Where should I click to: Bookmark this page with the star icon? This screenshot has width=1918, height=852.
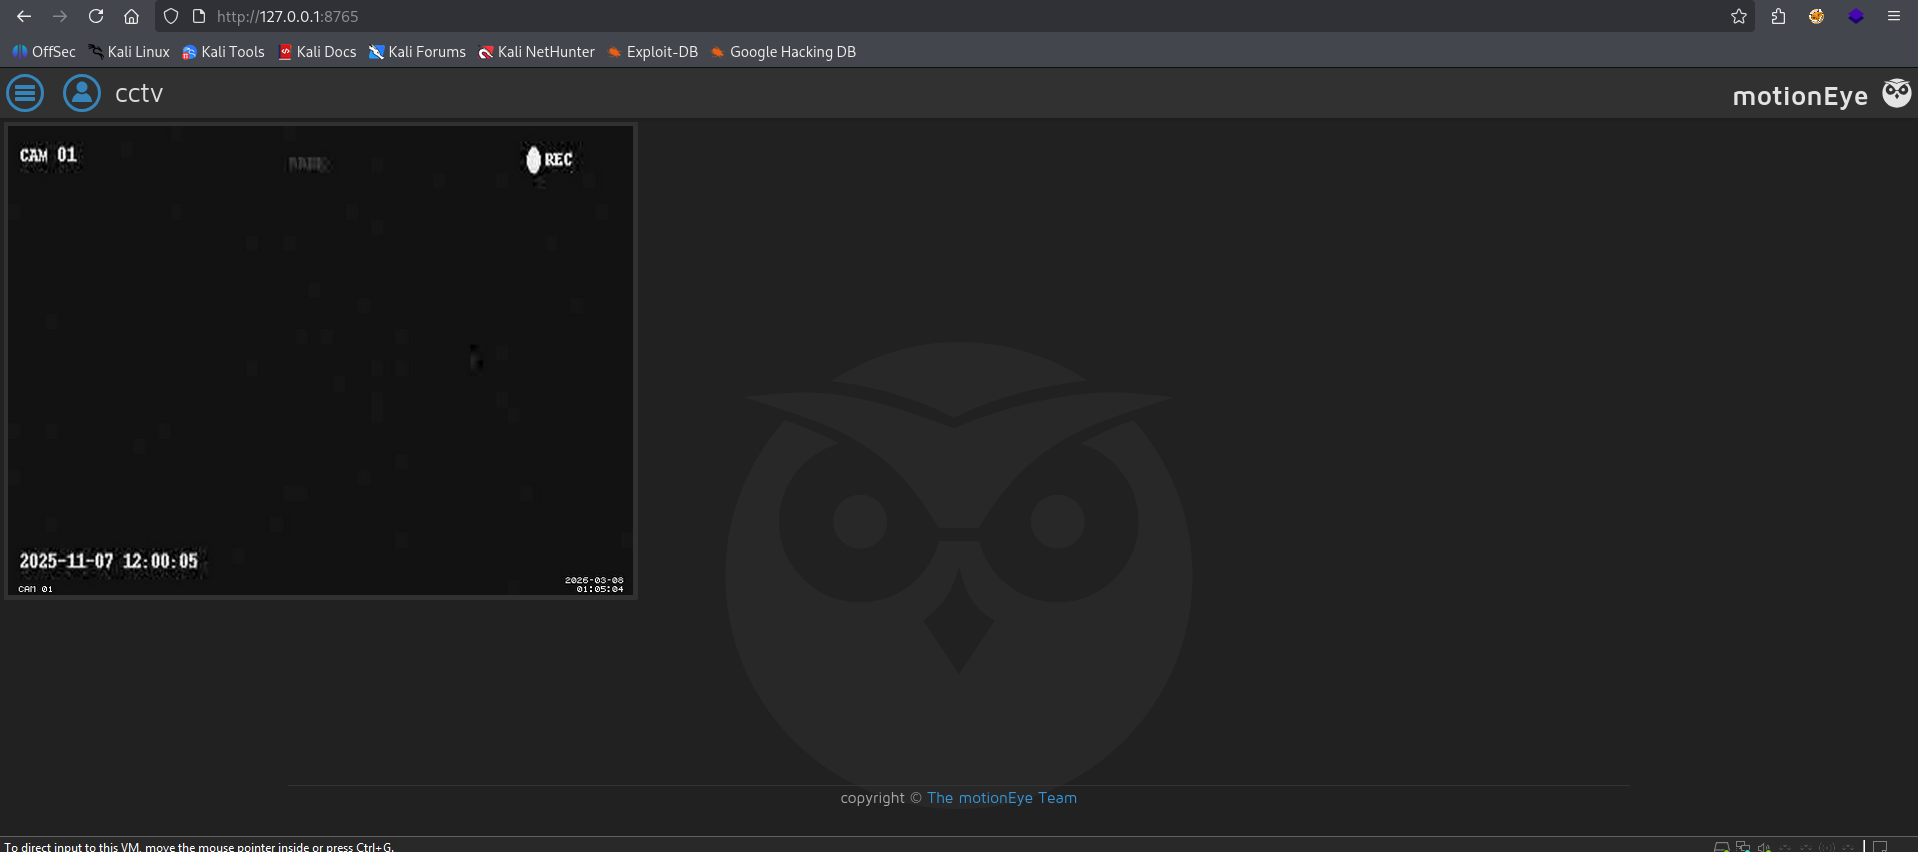pos(1739,16)
